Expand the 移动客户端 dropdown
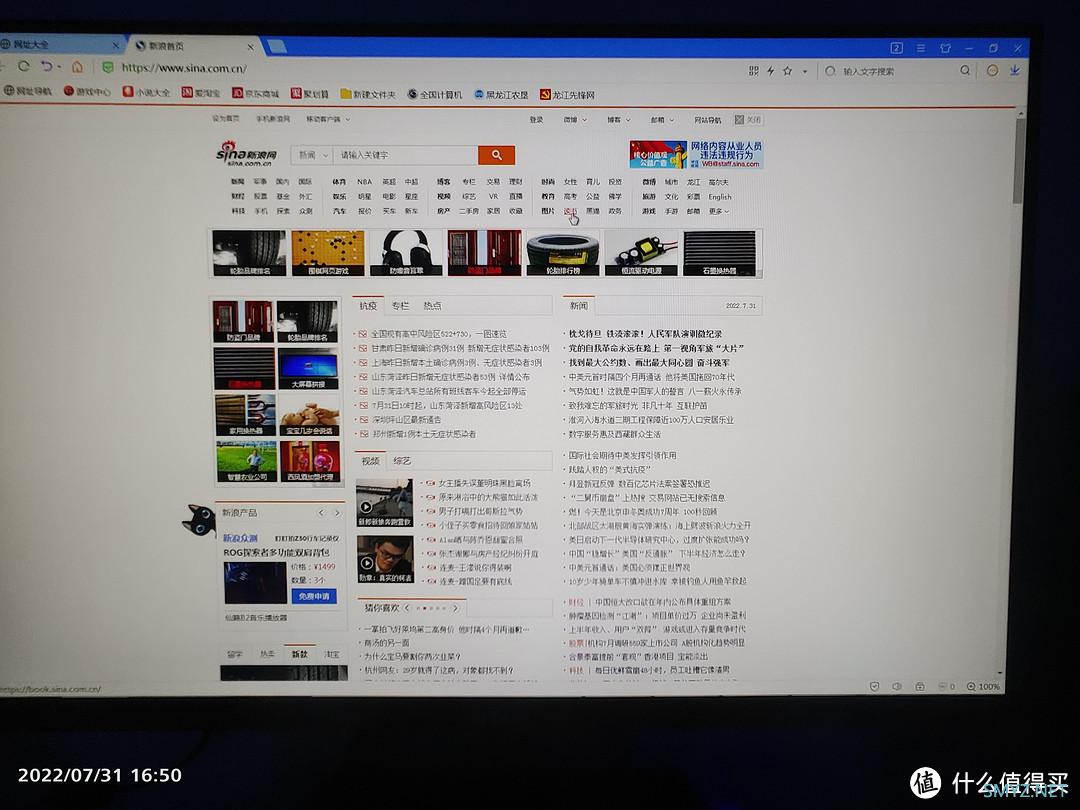The height and width of the screenshot is (810, 1080). click(x=328, y=119)
